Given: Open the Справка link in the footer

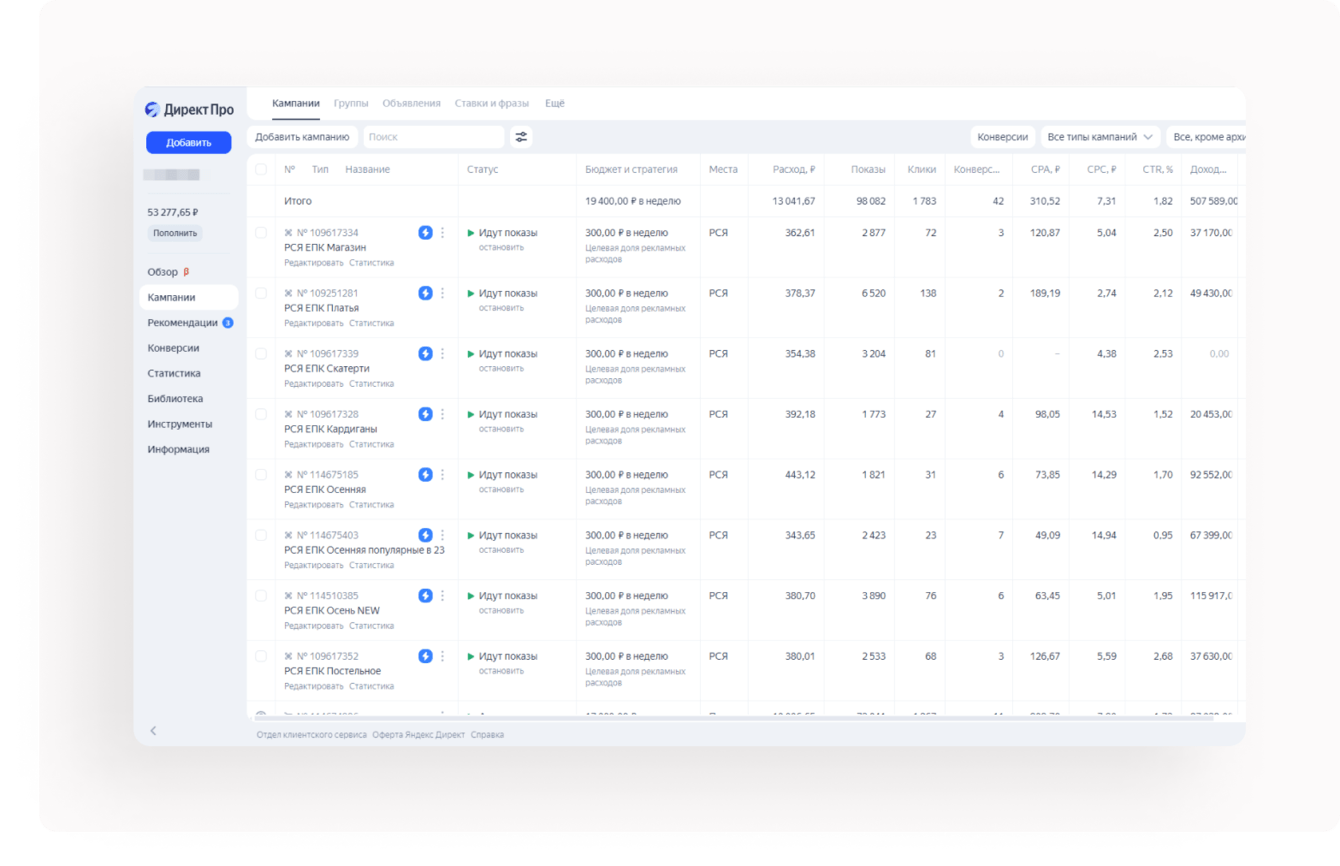Looking at the screenshot, I should point(487,735).
